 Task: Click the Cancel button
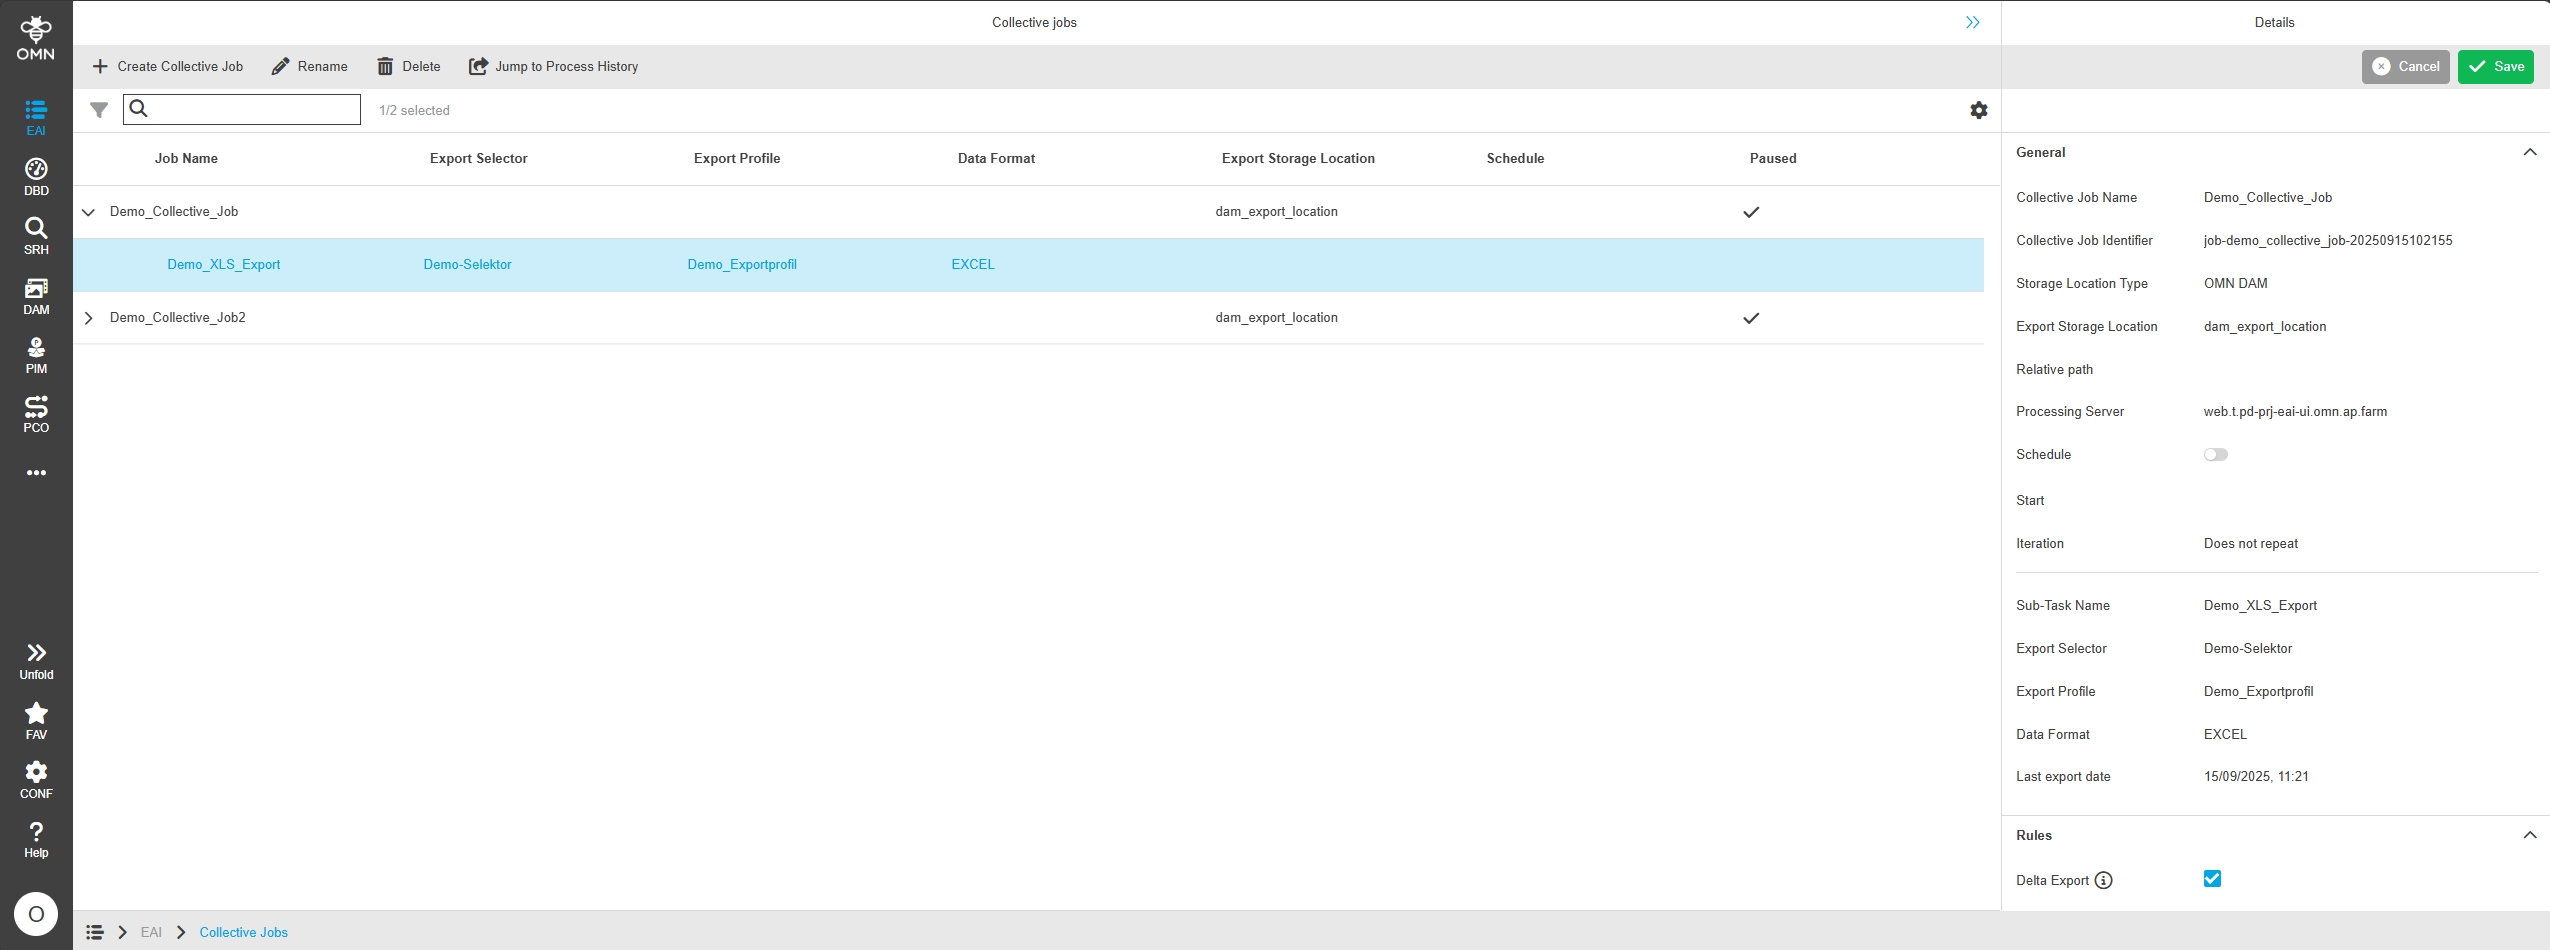[x=2405, y=67]
